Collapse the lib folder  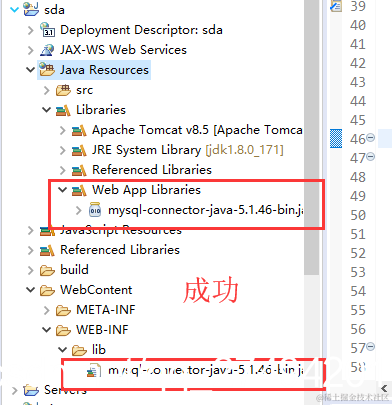coord(62,350)
